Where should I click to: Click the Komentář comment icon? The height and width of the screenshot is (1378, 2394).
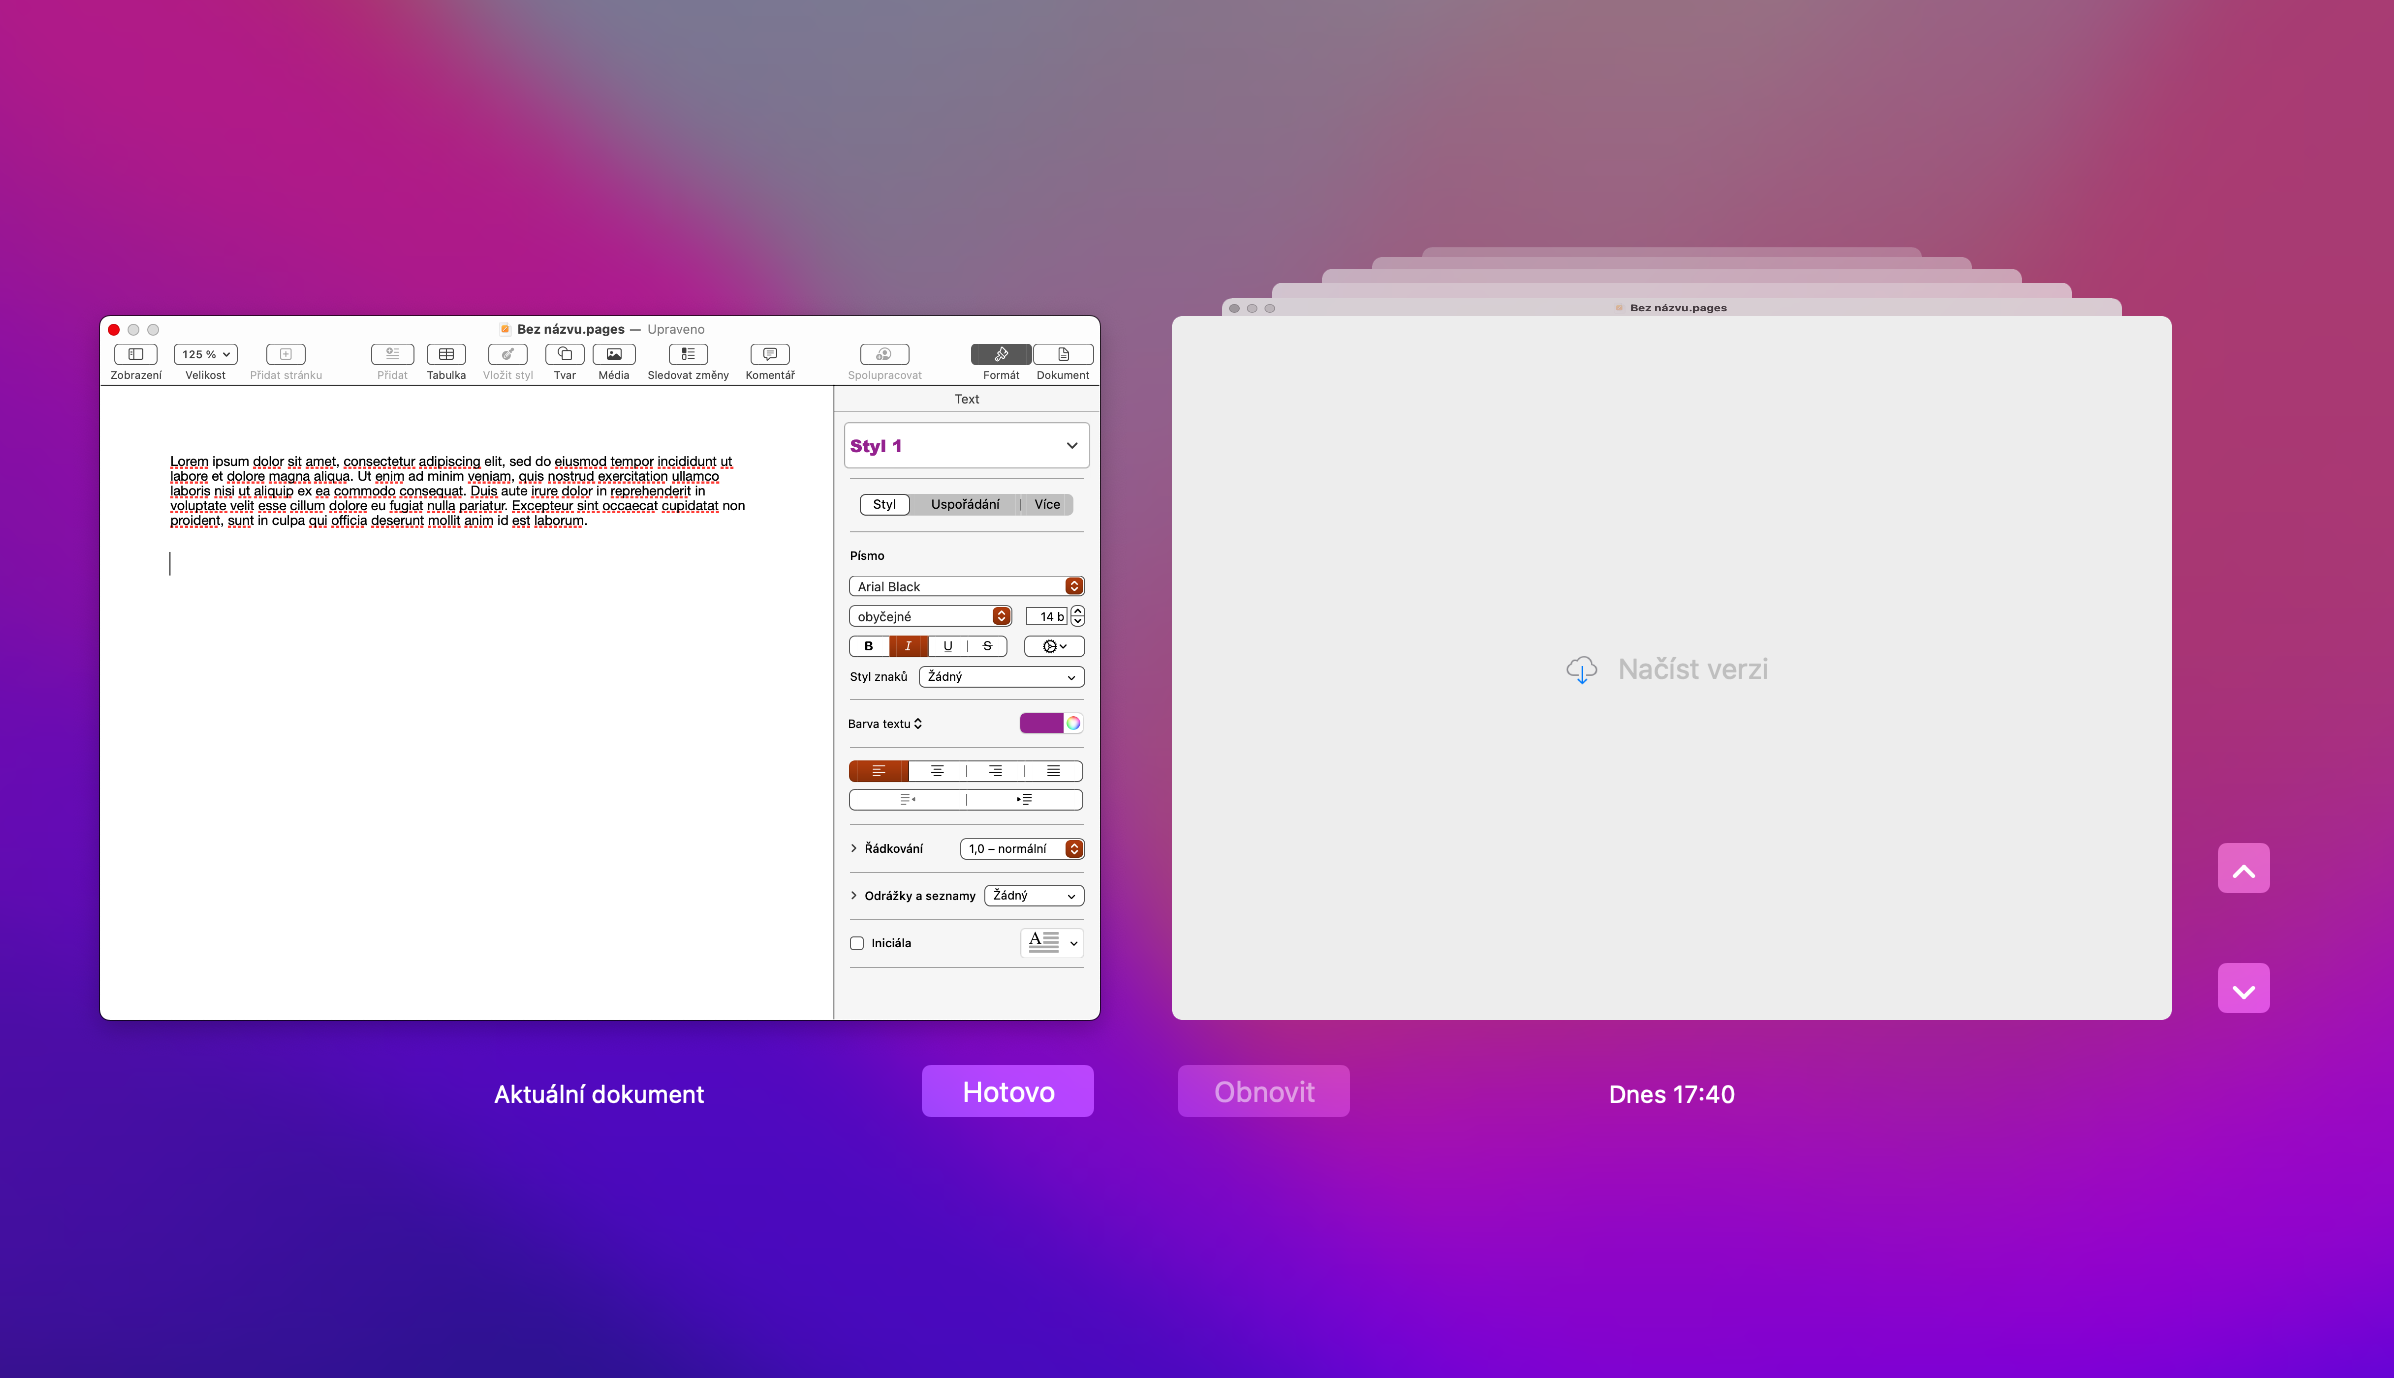pos(769,354)
